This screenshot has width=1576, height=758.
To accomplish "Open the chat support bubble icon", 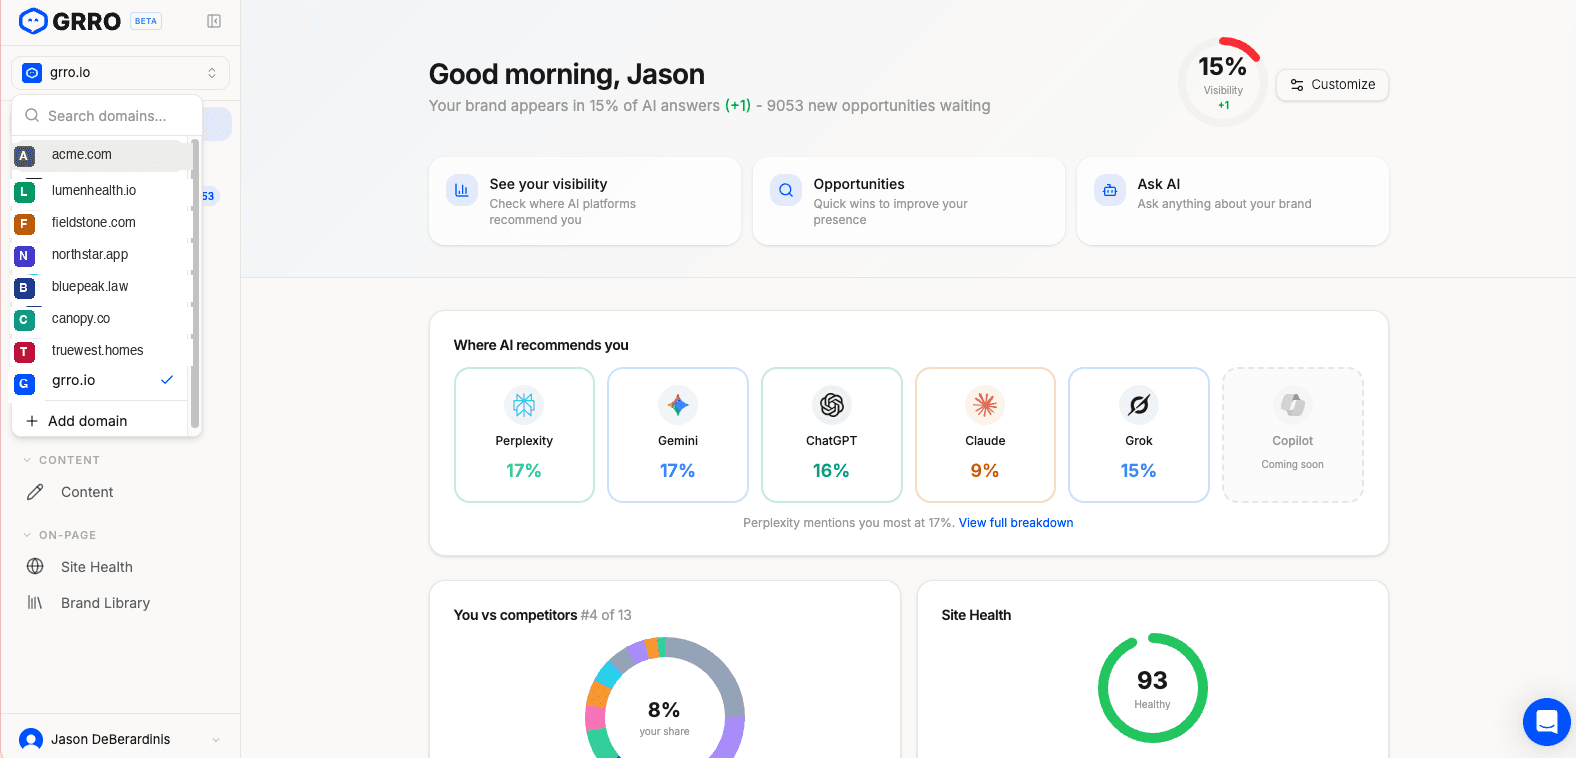I will pos(1547,722).
